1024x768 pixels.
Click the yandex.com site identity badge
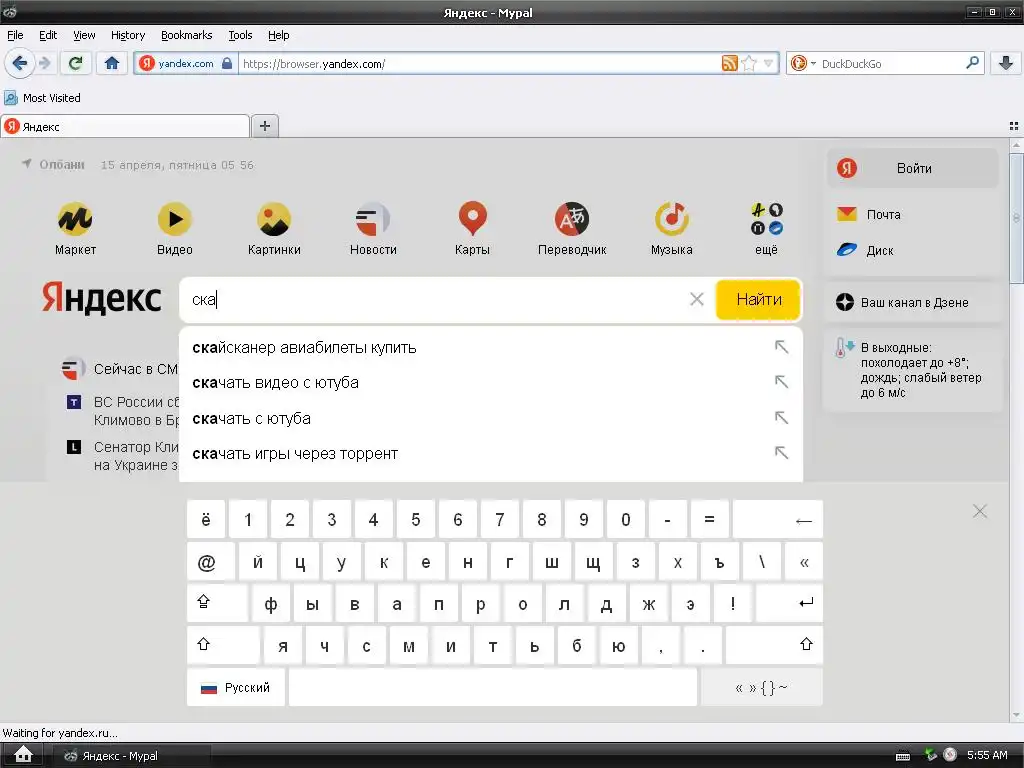pos(186,63)
